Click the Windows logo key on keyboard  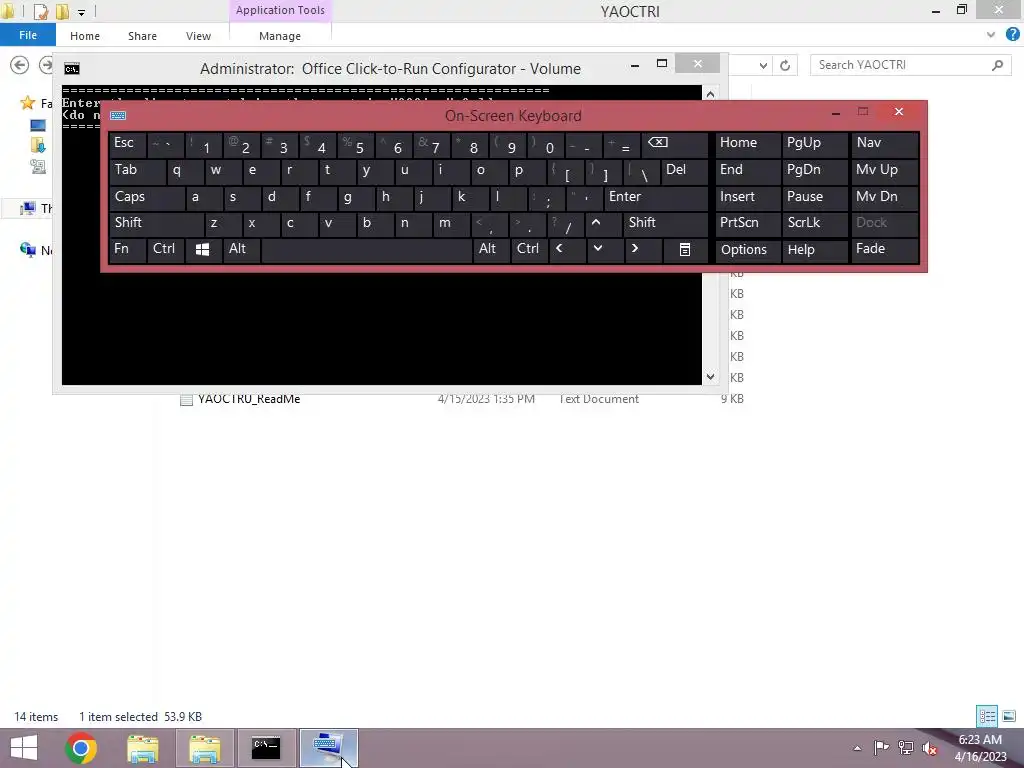point(202,249)
